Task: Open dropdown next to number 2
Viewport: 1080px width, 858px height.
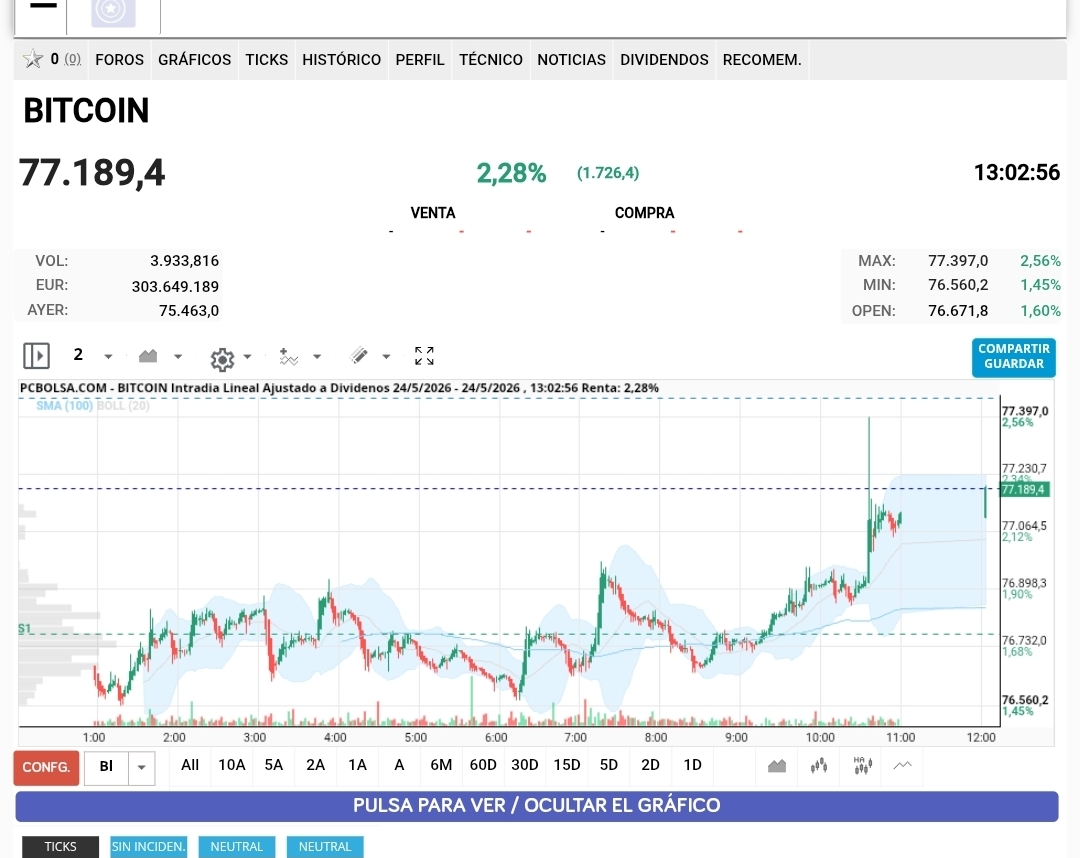Action: pyautogui.click(x=108, y=357)
